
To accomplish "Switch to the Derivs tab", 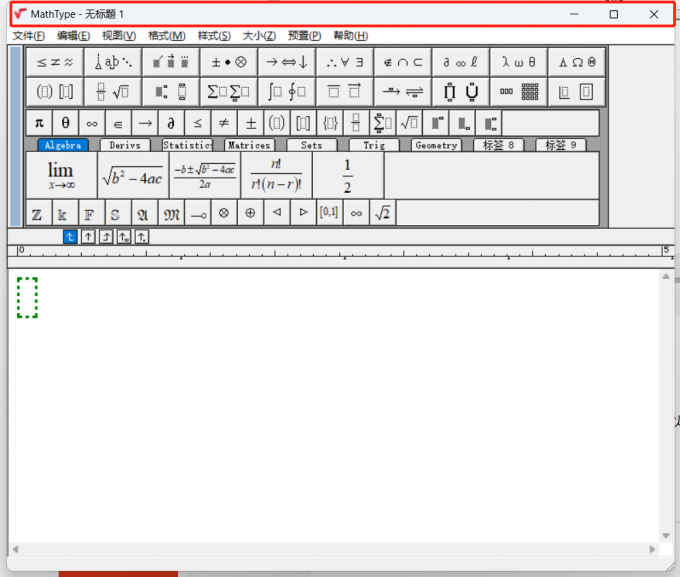I will [125, 145].
